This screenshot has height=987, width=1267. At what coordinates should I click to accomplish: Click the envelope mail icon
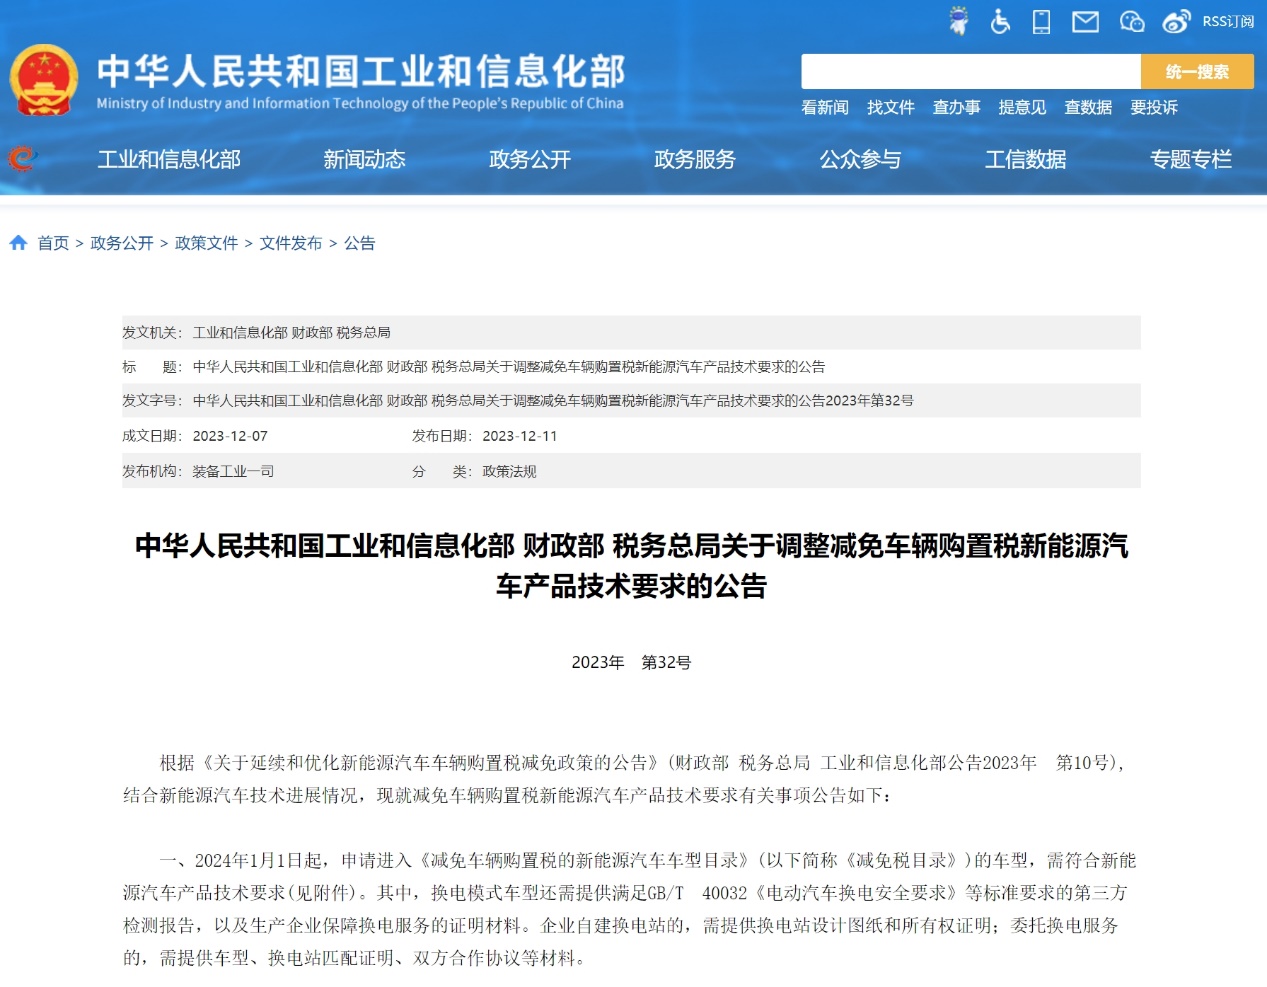point(1086,21)
